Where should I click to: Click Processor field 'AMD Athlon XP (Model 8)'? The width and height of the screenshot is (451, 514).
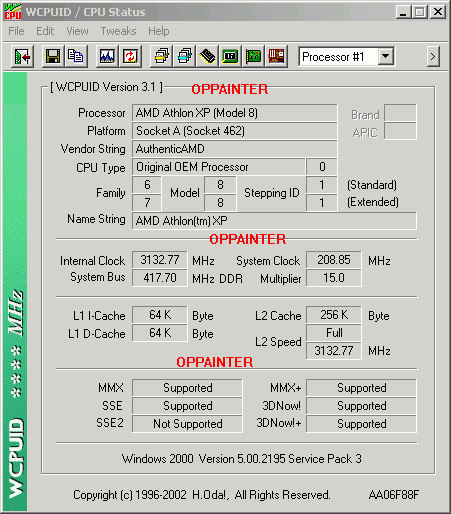click(x=235, y=113)
